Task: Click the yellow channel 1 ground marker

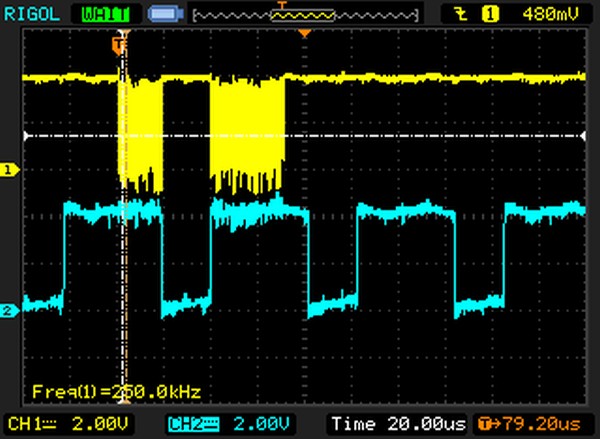Action: coord(8,170)
